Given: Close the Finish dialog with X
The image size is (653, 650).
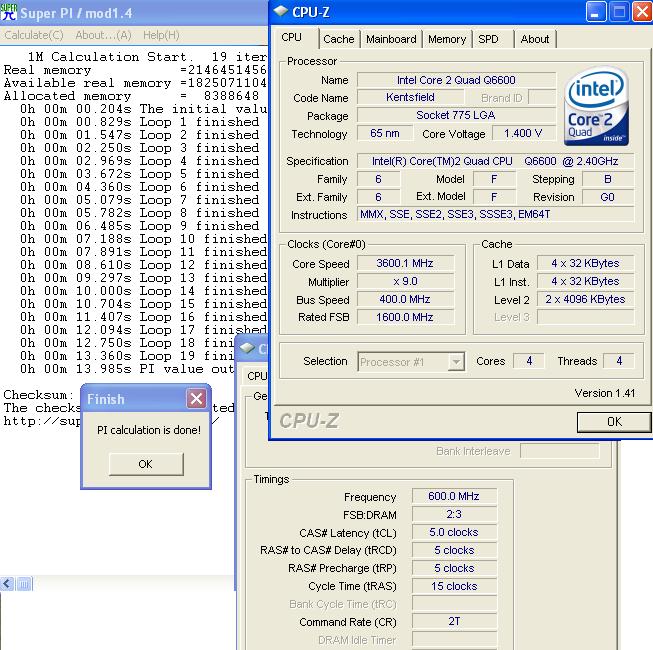Looking at the screenshot, I should click(x=196, y=399).
